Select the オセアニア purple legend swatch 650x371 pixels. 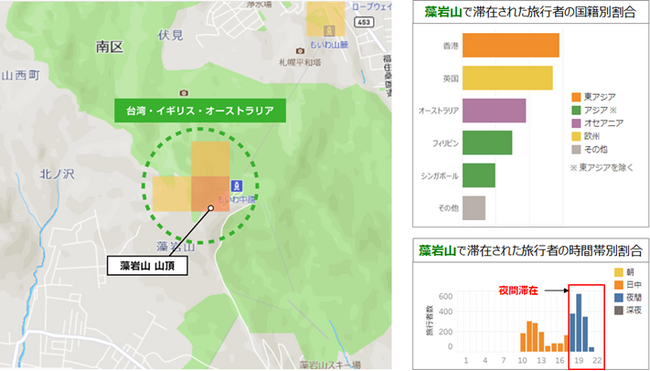576,123
